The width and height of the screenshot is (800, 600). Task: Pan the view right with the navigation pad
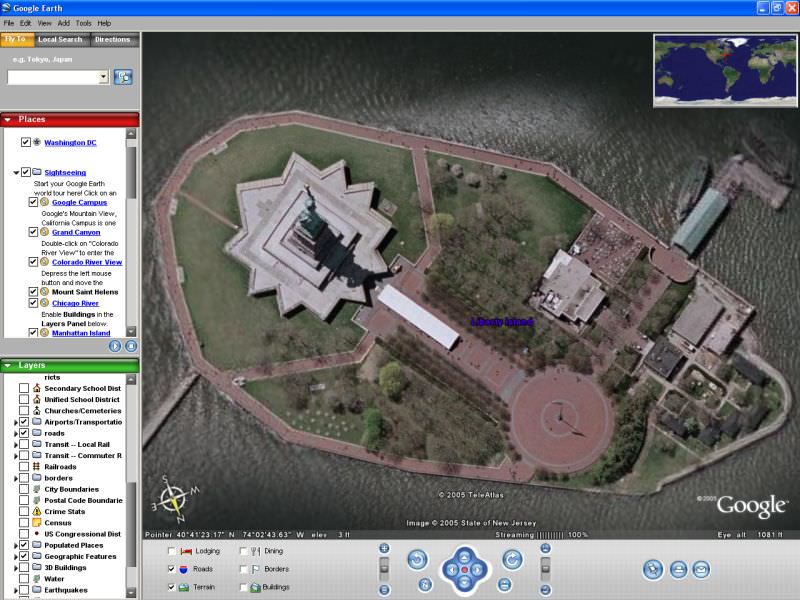pos(478,569)
